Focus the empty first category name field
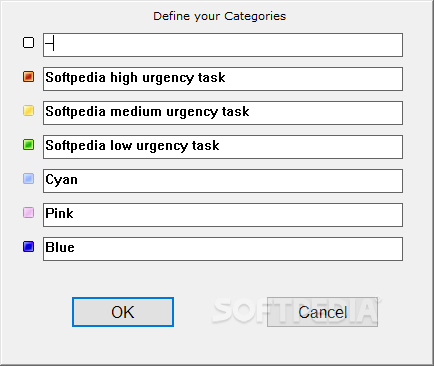The image size is (434, 366). click(x=223, y=45)
